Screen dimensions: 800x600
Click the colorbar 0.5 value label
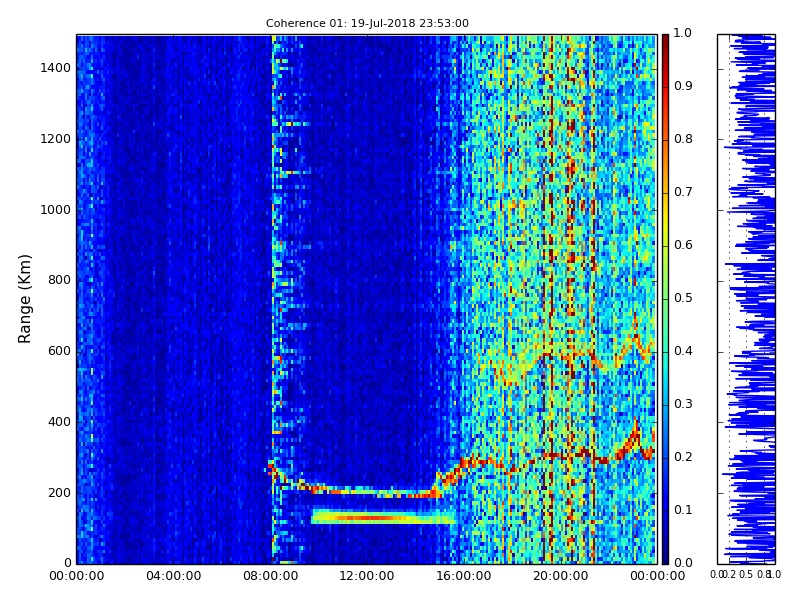pos(683,298)
